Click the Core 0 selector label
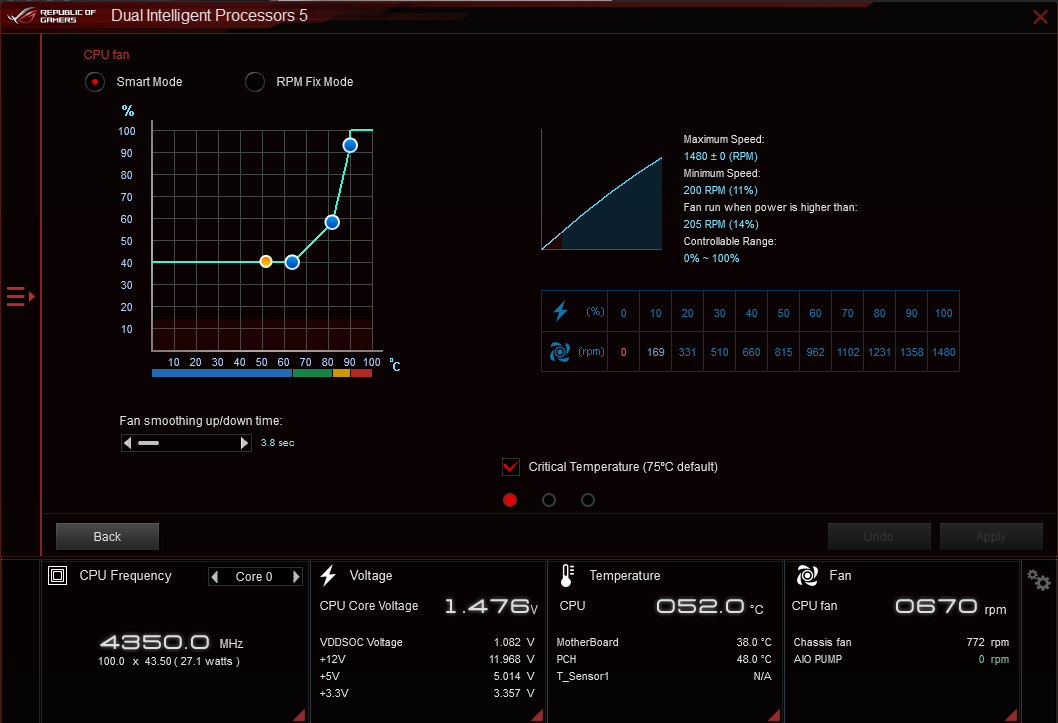Image resolution: width=1058 pixels, height=723 pixels. pos(254,577)
